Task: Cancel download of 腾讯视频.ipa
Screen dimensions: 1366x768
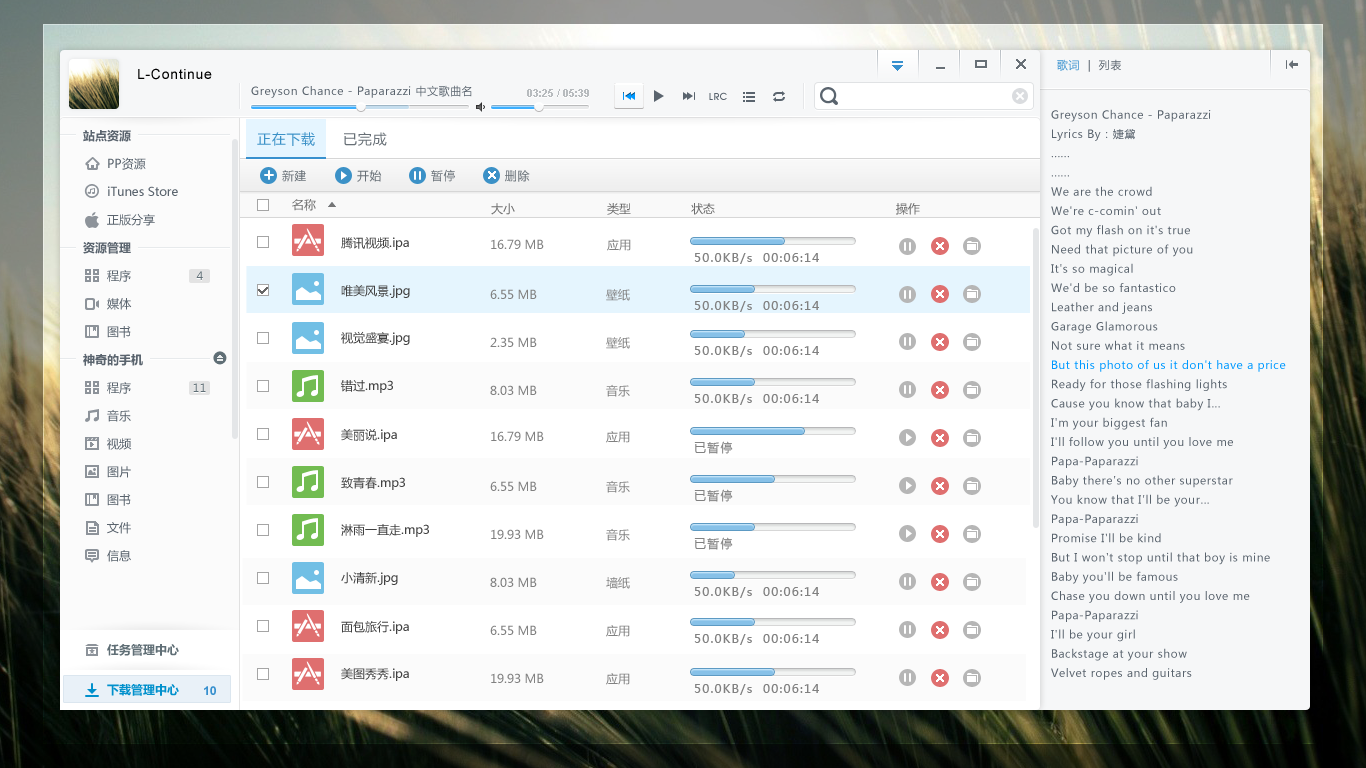Action: click(x=940, y=246)
